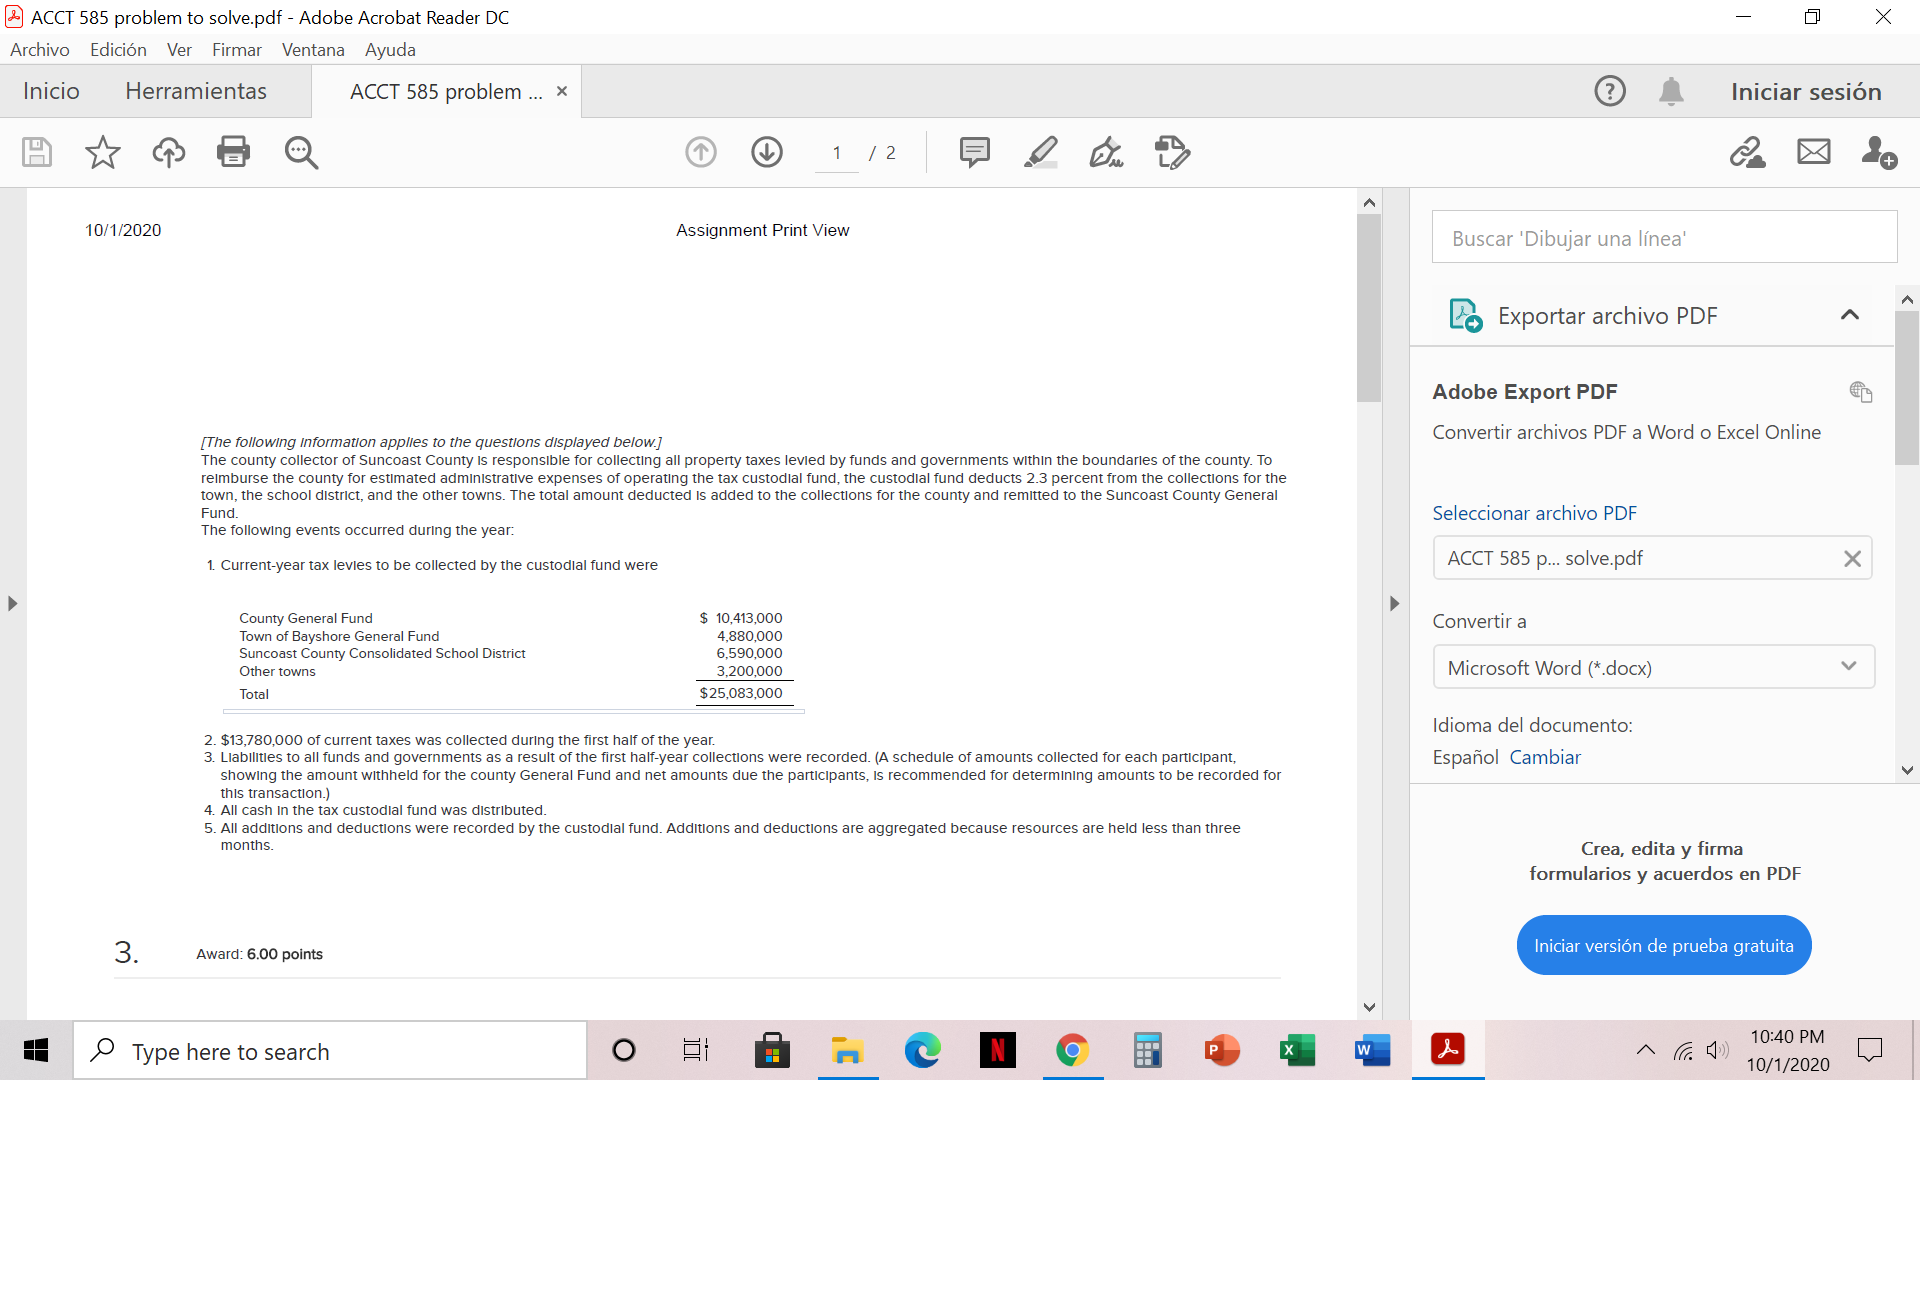The width and height of the screenshot is (1920, 1311).
Task: Collapse the Exportar archivo PDF section
Action: [1849, 315]
